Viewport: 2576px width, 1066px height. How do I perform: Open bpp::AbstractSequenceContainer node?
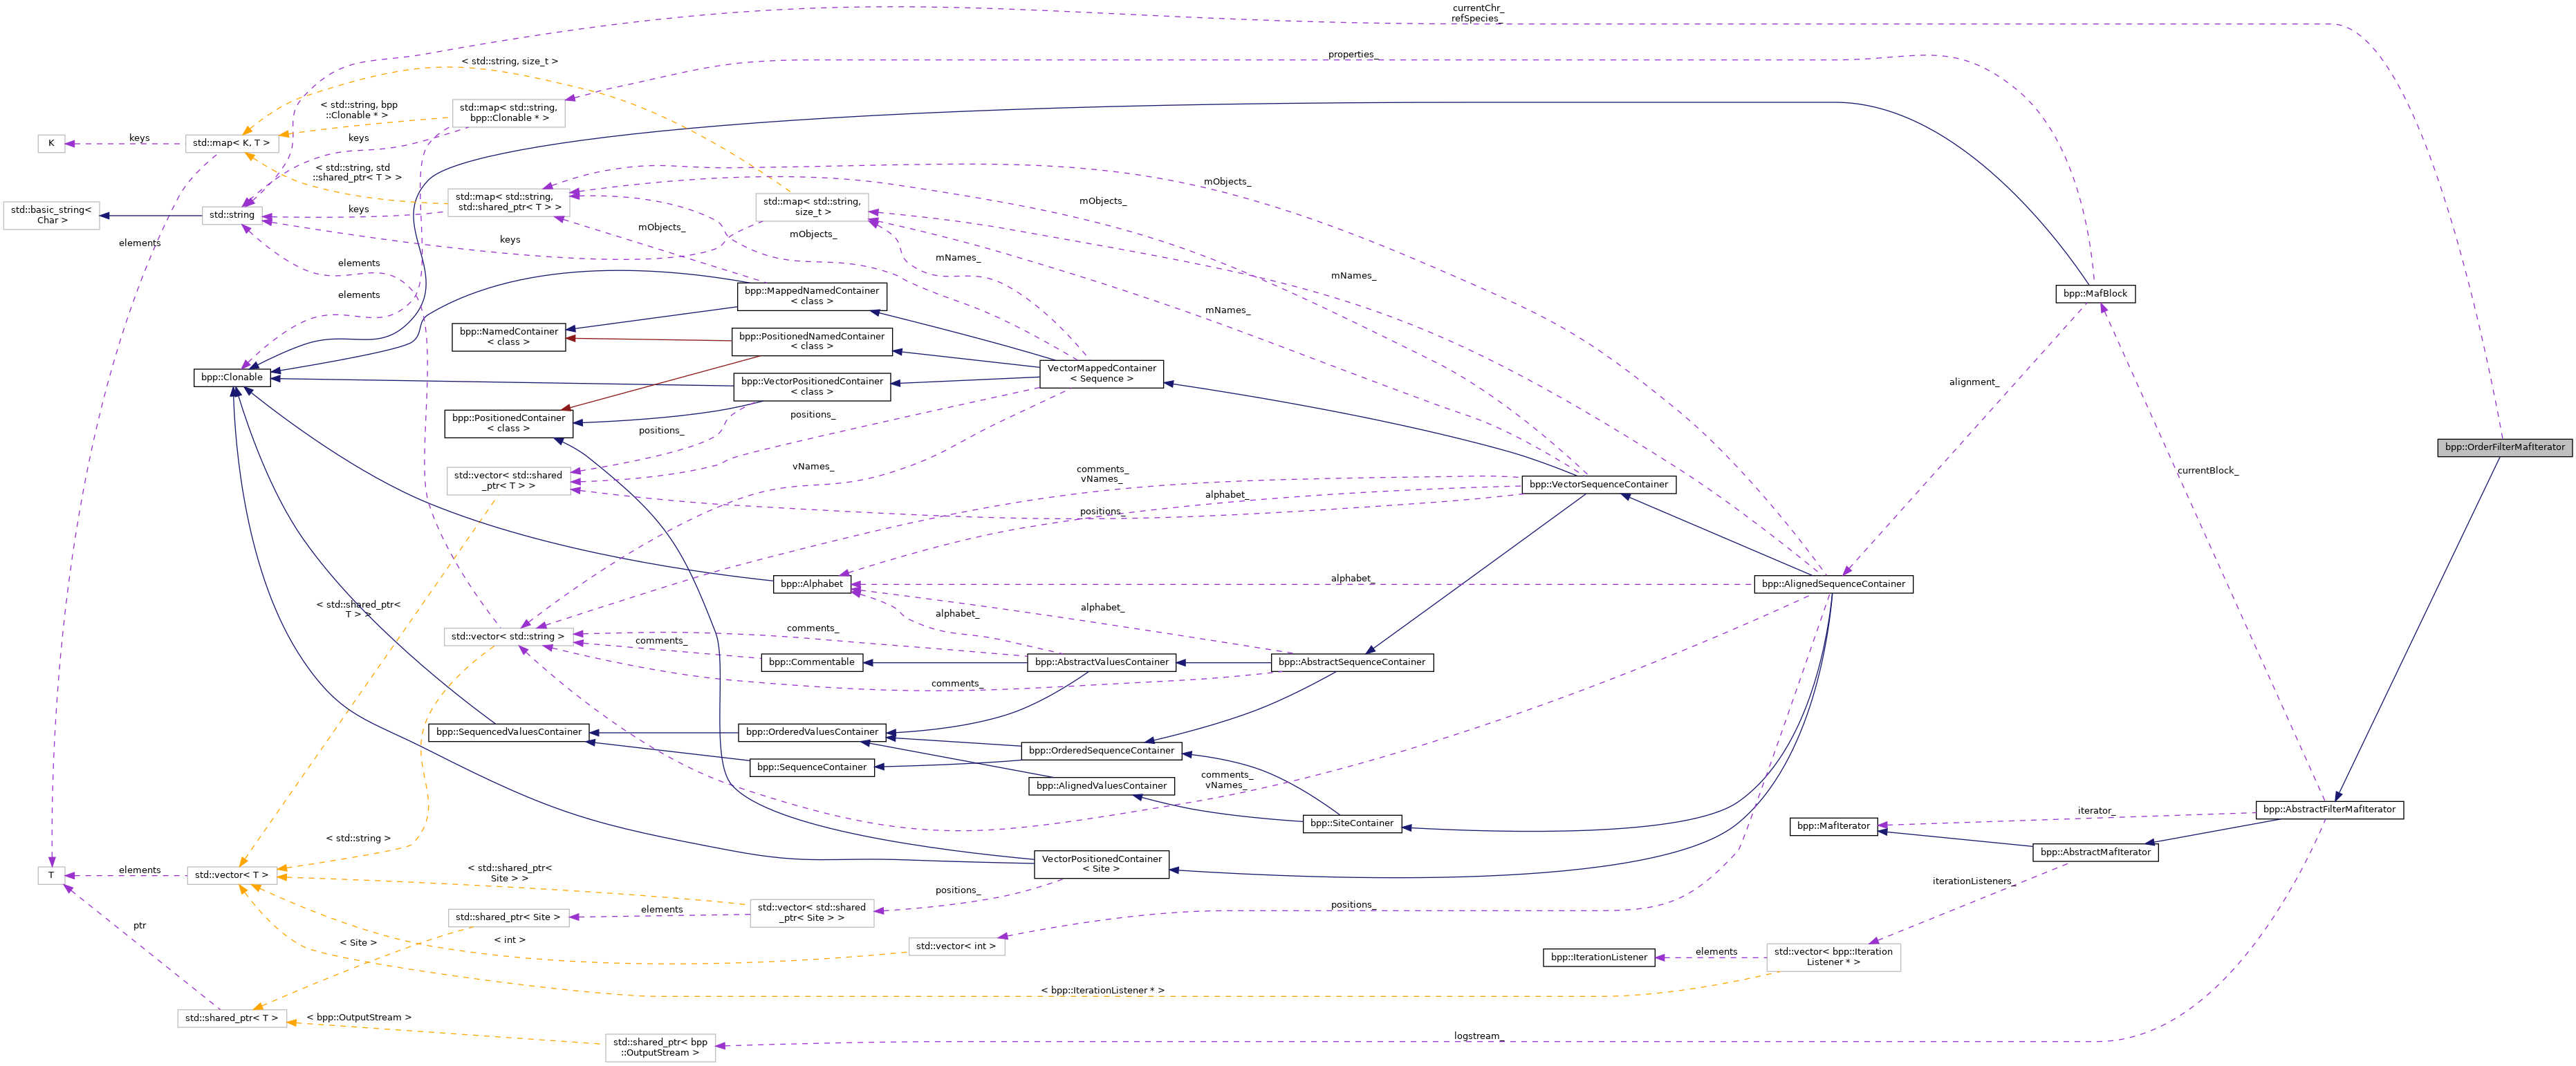(1351, 662)
